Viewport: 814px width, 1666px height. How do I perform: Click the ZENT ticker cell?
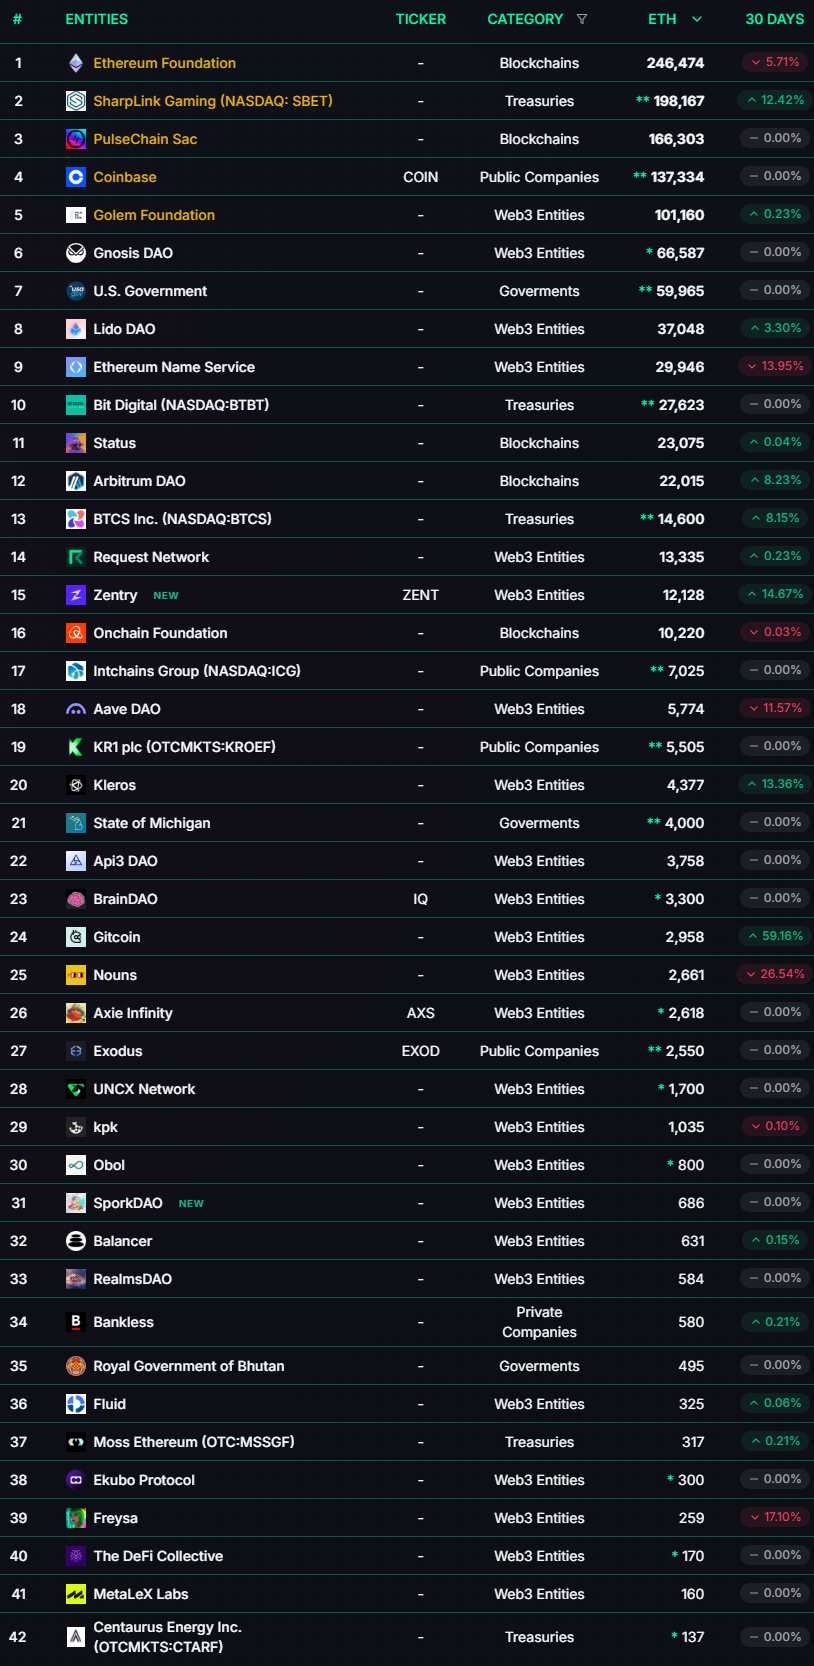point(421,595)
